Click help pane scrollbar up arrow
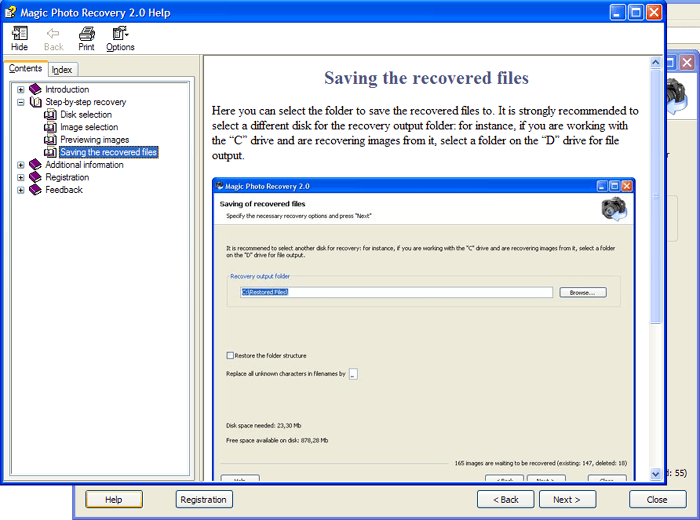Image resolution: width=700 pixels, height=520 pixels. pyautogui.click(x=655, y=62)
